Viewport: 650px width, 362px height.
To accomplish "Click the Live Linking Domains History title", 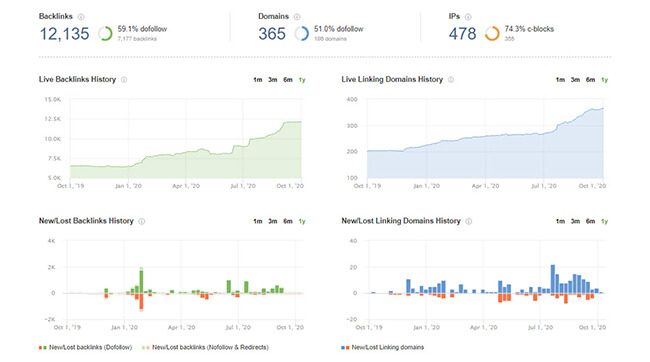I will click(392, 79).
